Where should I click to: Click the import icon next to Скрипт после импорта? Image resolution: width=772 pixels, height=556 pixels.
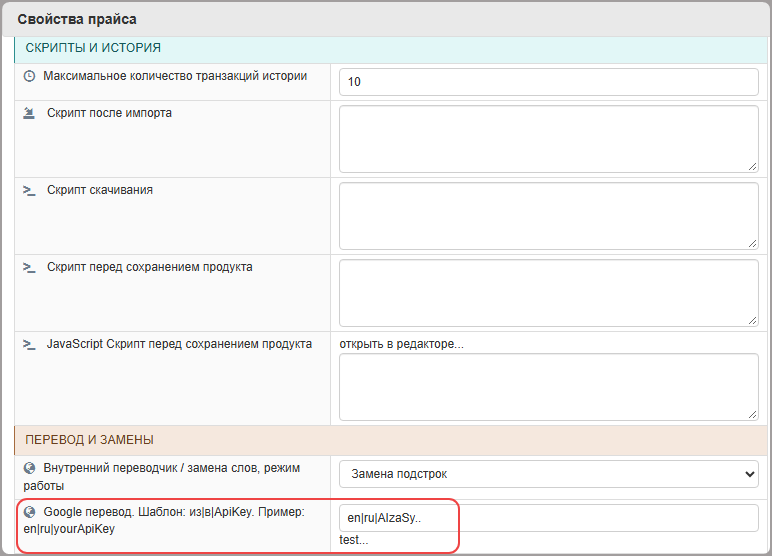30,113
